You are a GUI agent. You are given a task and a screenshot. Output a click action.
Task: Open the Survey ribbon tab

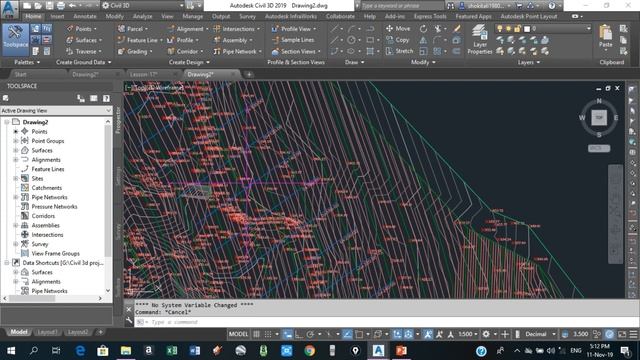point(247,16)
